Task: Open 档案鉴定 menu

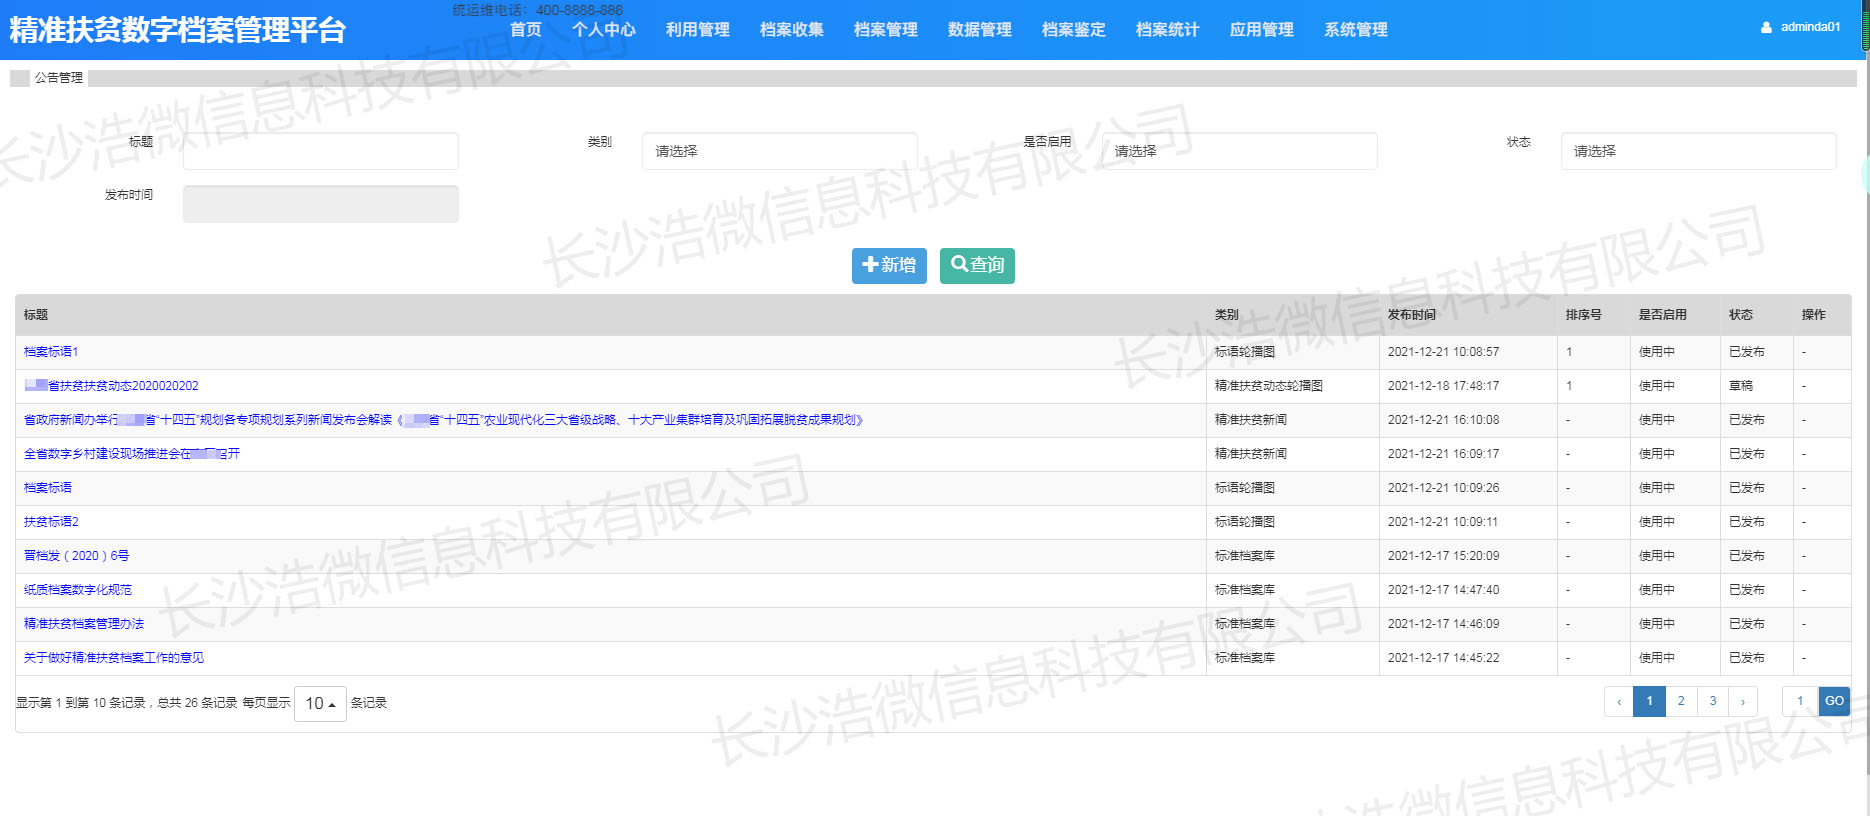Action: coord(1074,30)
